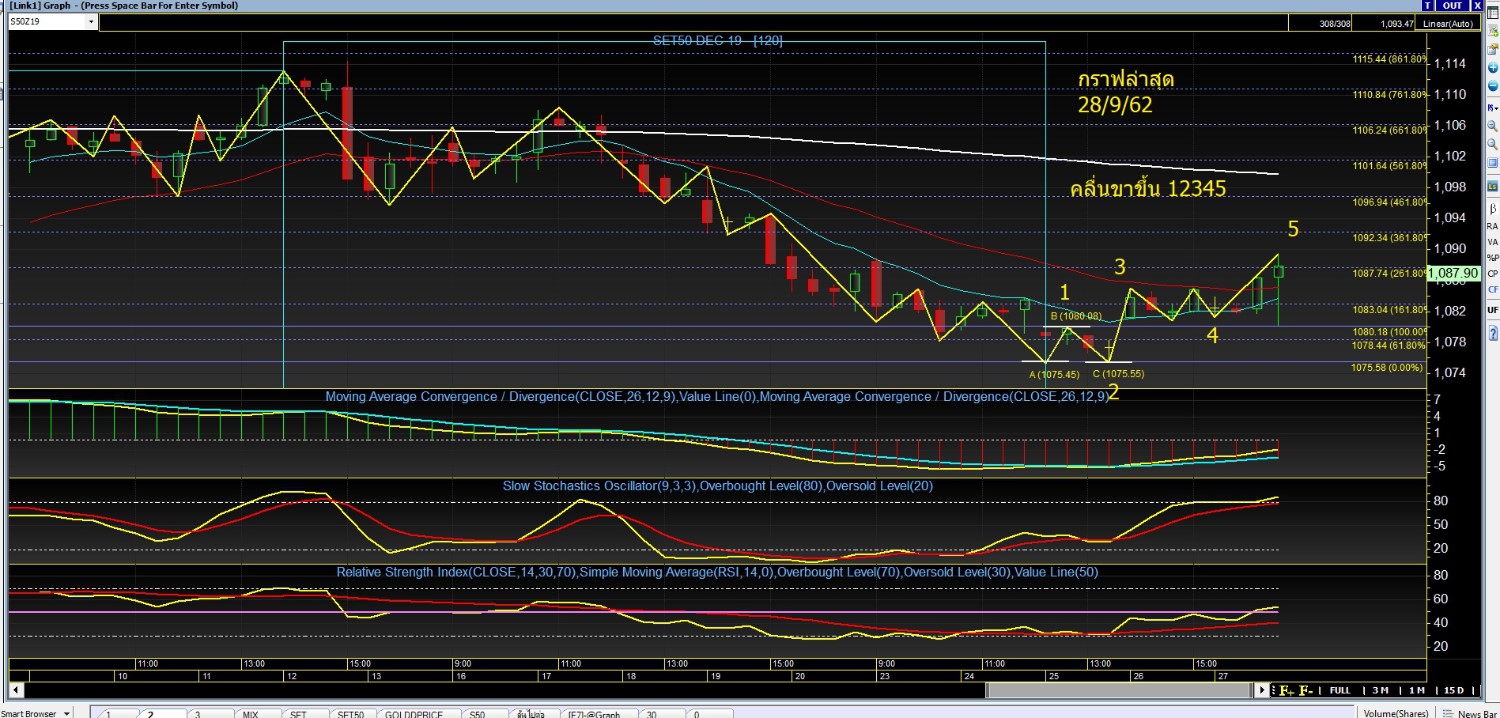Click the scroll right arrow of chart scrollbar
The height and width of the screenshot is (718, 1500).
click(1262, 690)
